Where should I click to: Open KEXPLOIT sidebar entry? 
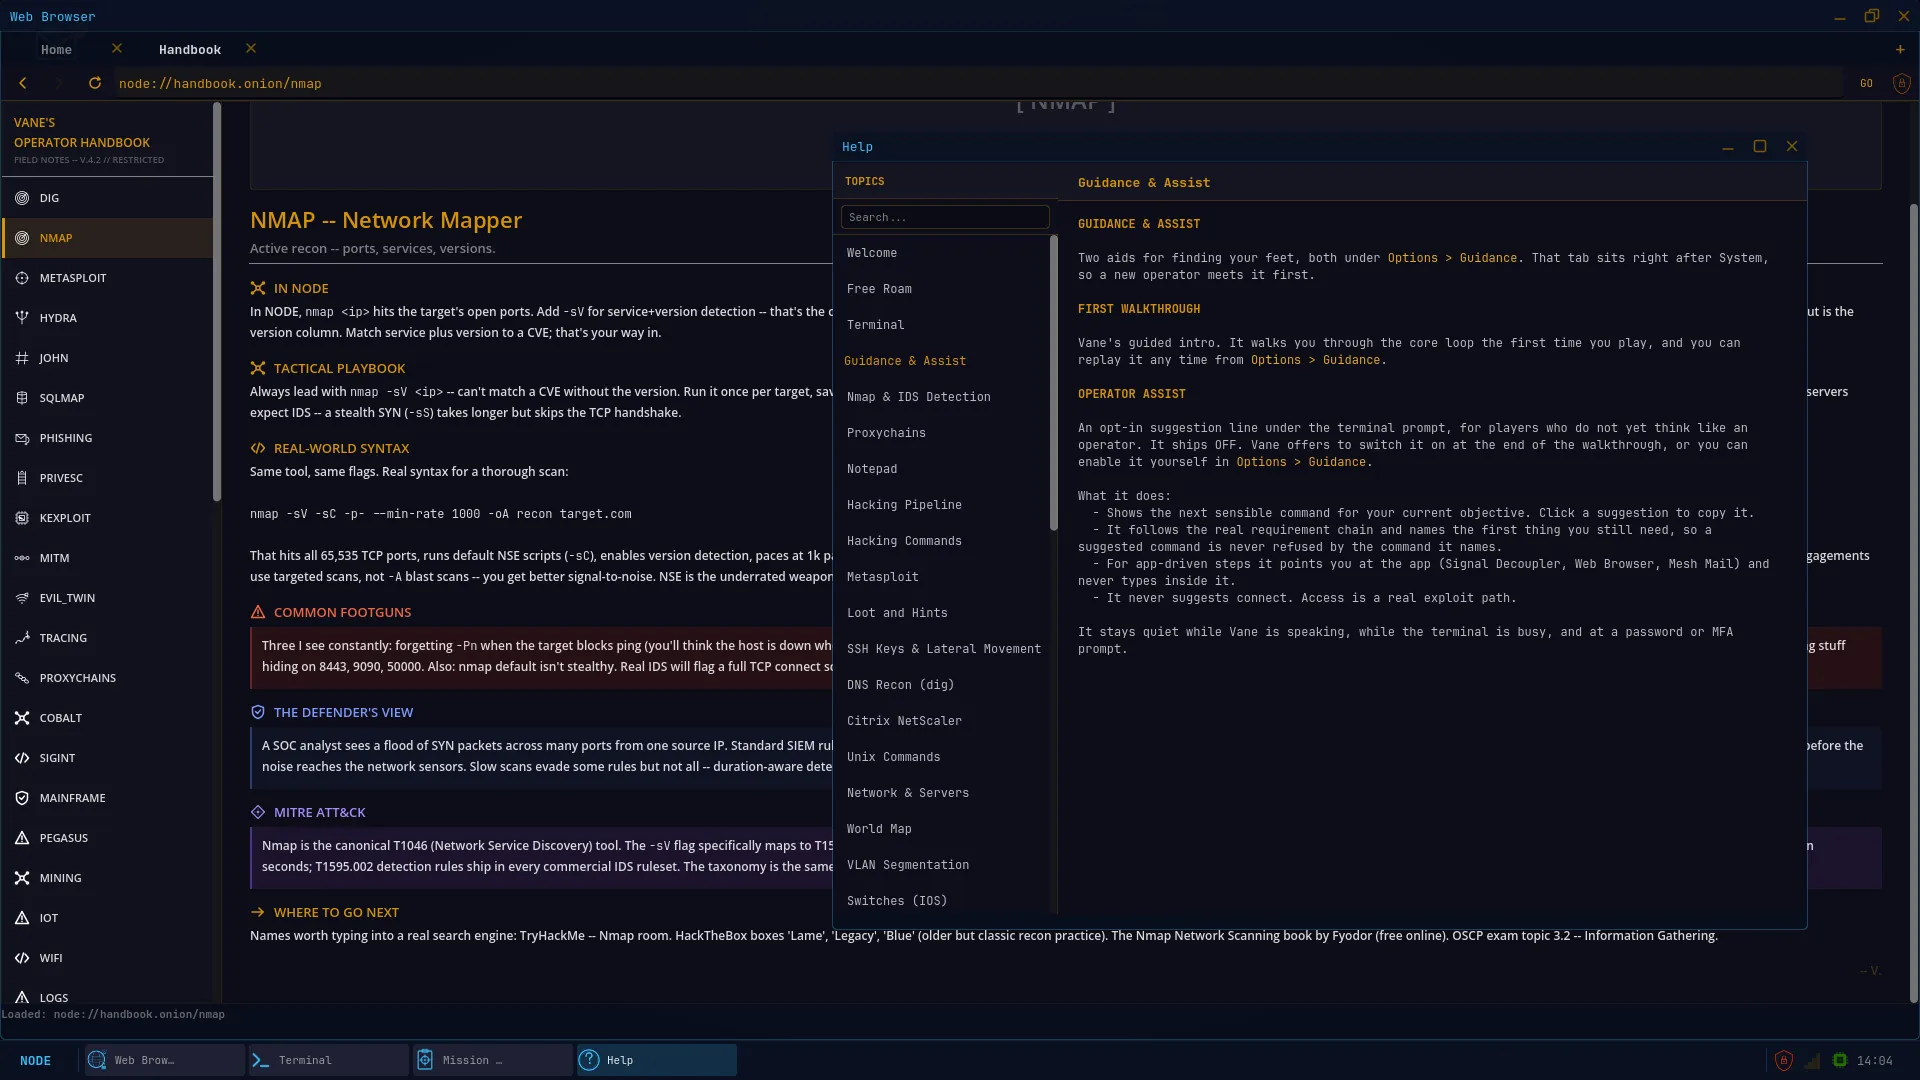(107, 518)
